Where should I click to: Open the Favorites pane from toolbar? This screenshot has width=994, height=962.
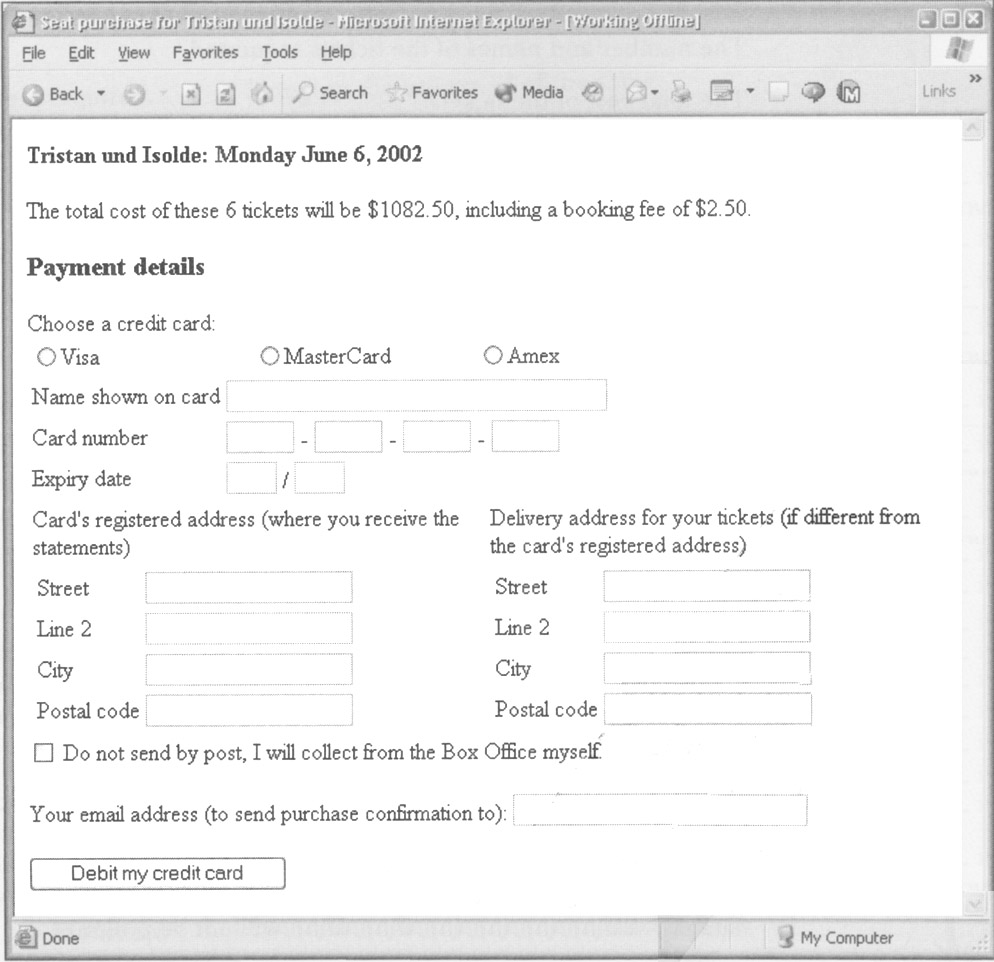click(x=432, y=93)
